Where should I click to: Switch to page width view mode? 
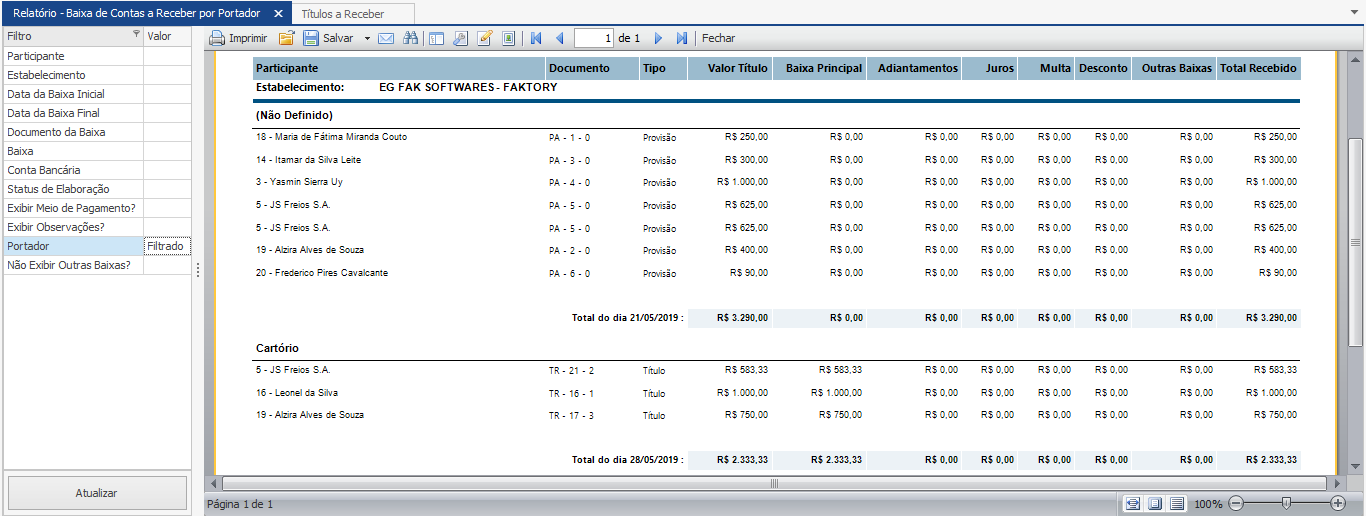(1132, 503)
